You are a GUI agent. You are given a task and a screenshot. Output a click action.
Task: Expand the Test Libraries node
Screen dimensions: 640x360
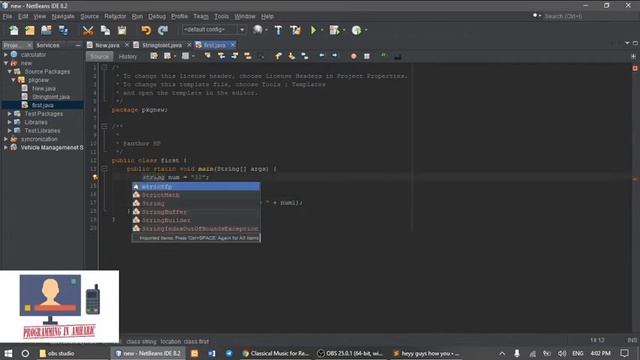[9, 131]
